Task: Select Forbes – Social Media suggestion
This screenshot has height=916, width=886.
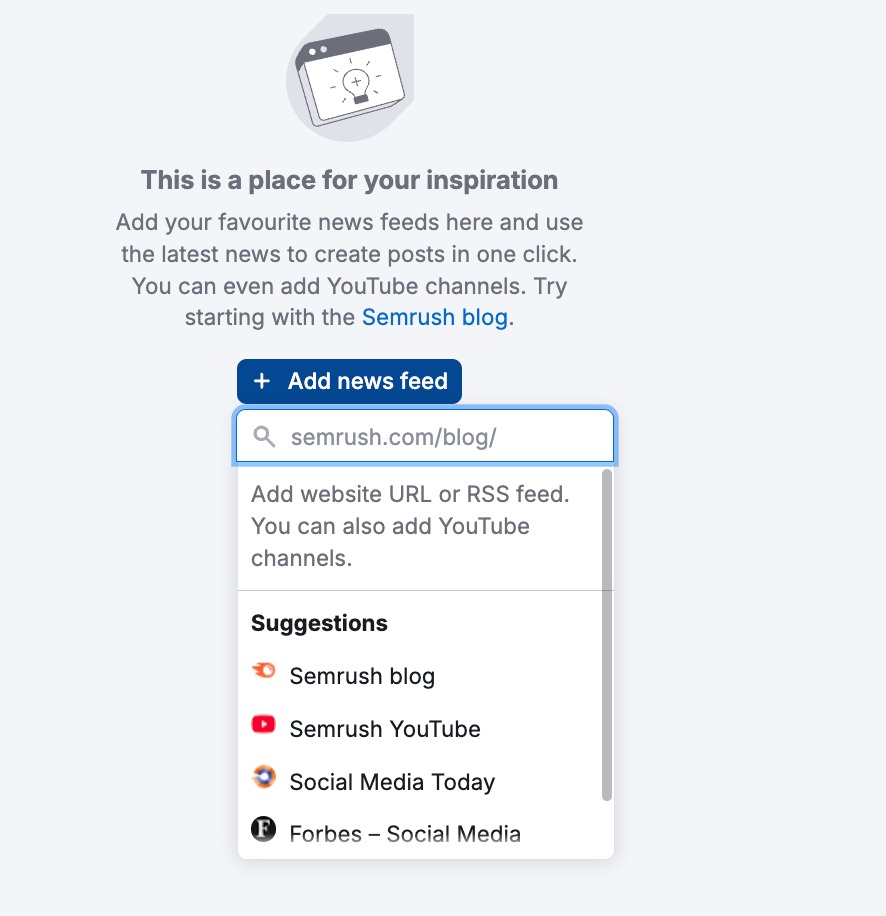Action: (x=405, y=833)
